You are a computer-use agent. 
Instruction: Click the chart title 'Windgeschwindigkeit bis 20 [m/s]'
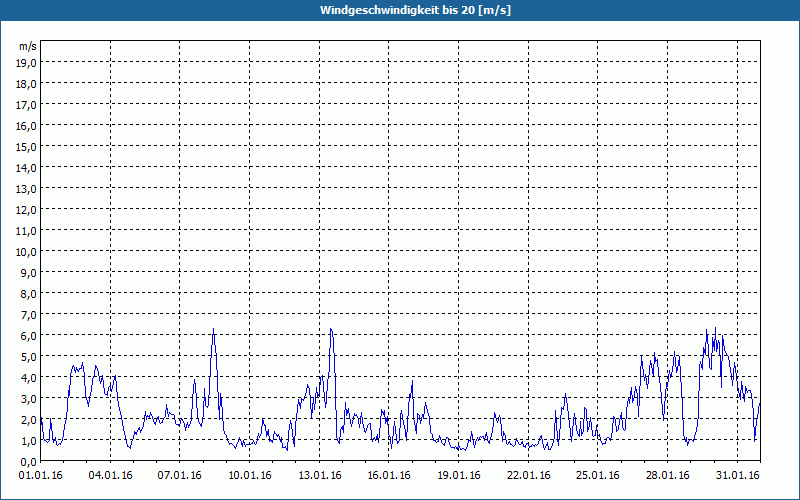pos(415,10)
